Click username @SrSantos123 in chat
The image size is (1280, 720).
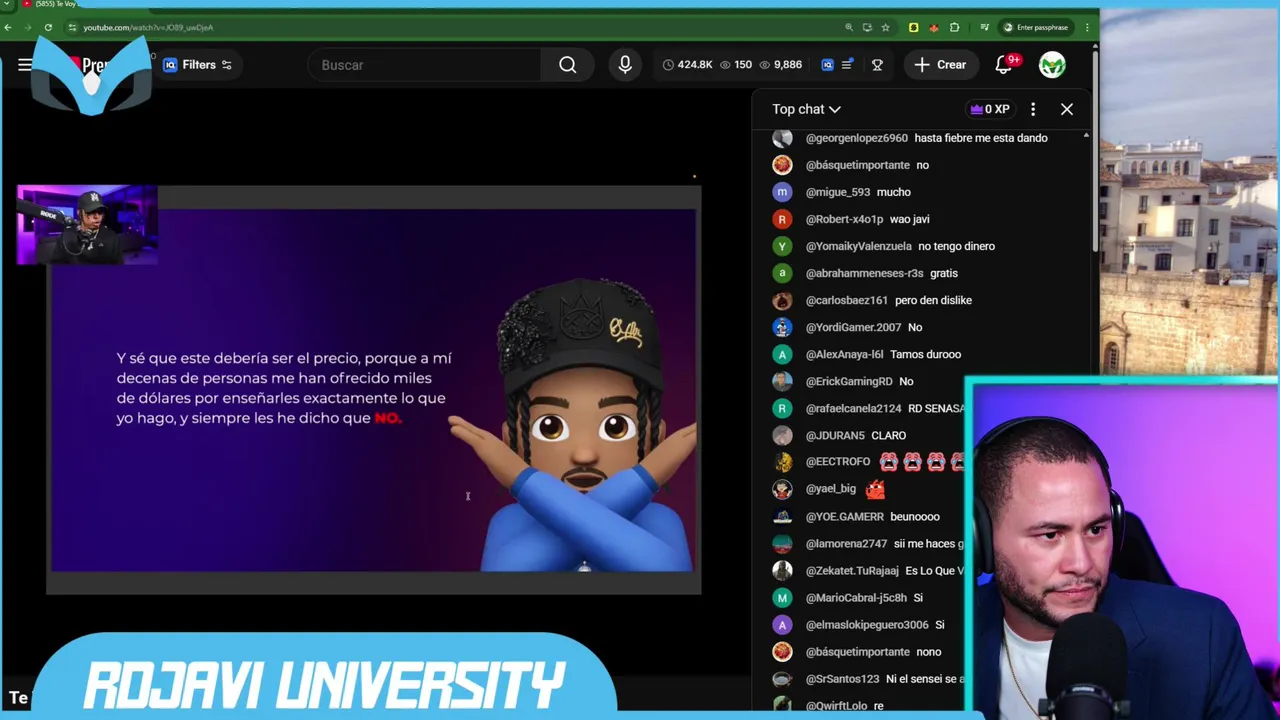[842, 679]
